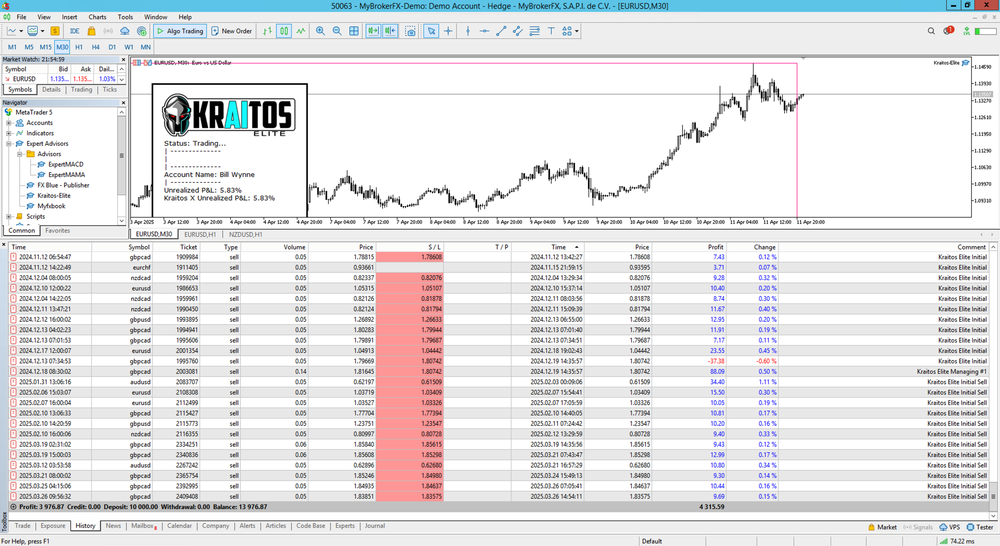This screenshot has height=546, width=1000.
Task: Take a chart screenshot with camera icon
Action: [x=411, y=31]
